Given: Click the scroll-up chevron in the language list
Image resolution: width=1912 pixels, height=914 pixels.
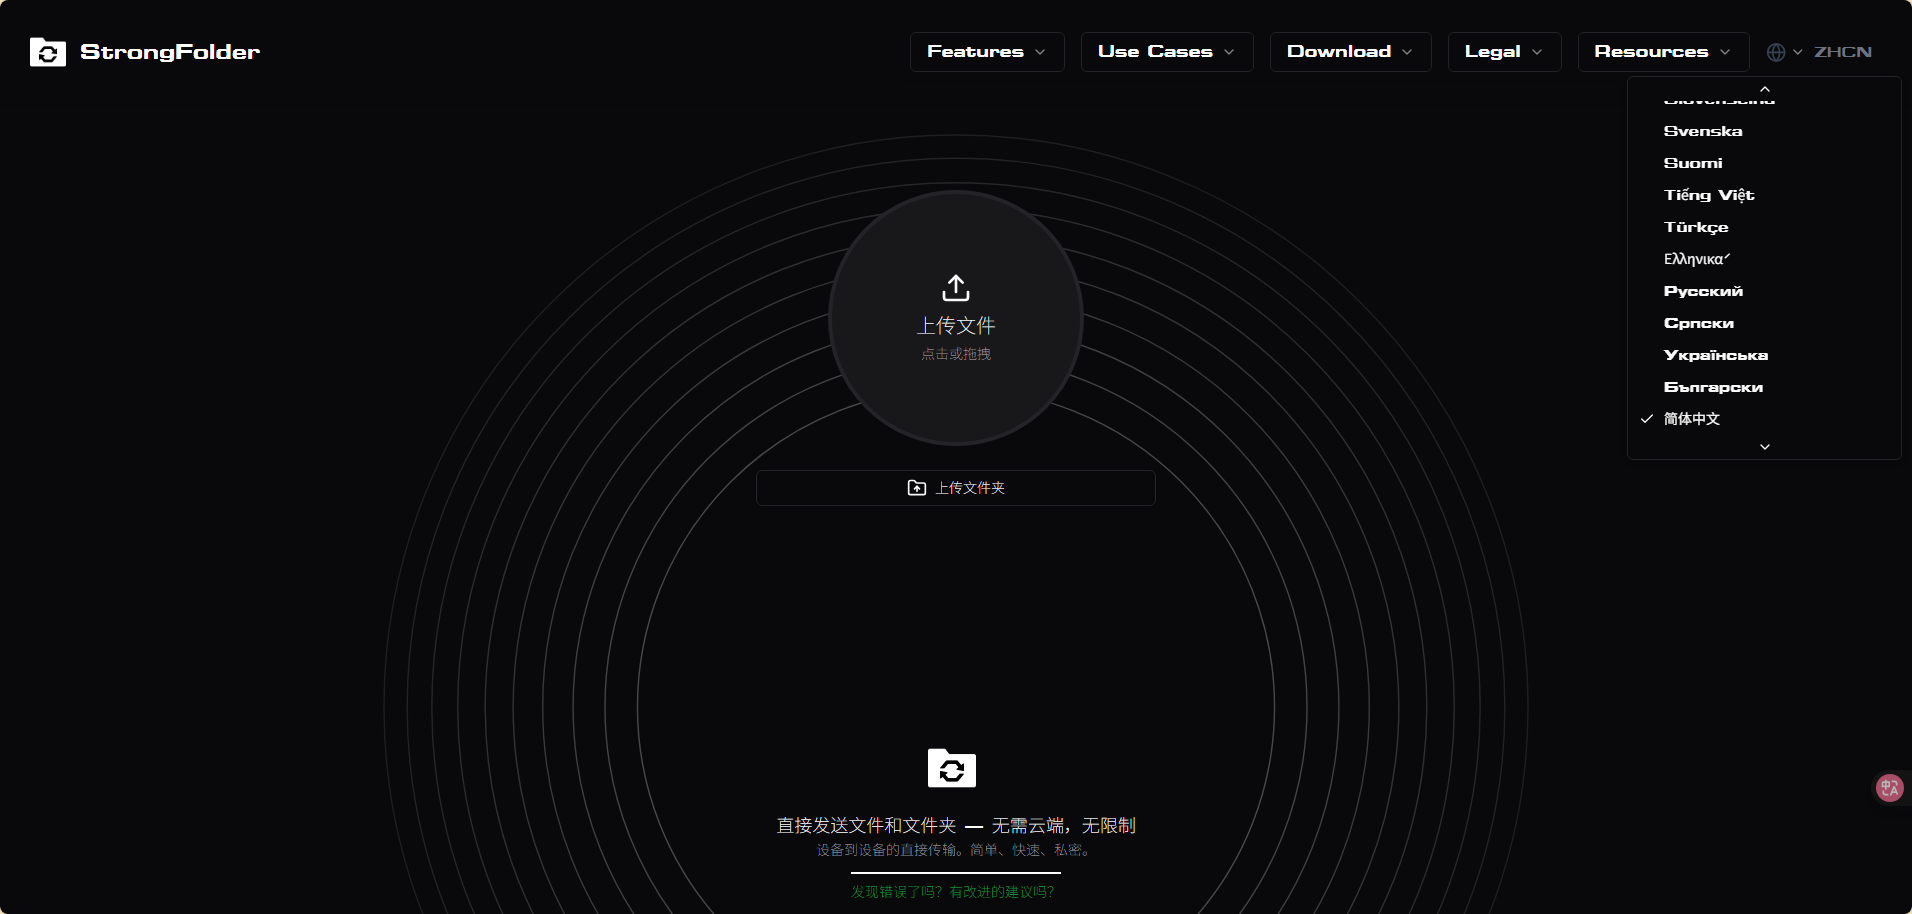Looking at the screenshot, I should pyautogui.click(x=1764, y=89).
